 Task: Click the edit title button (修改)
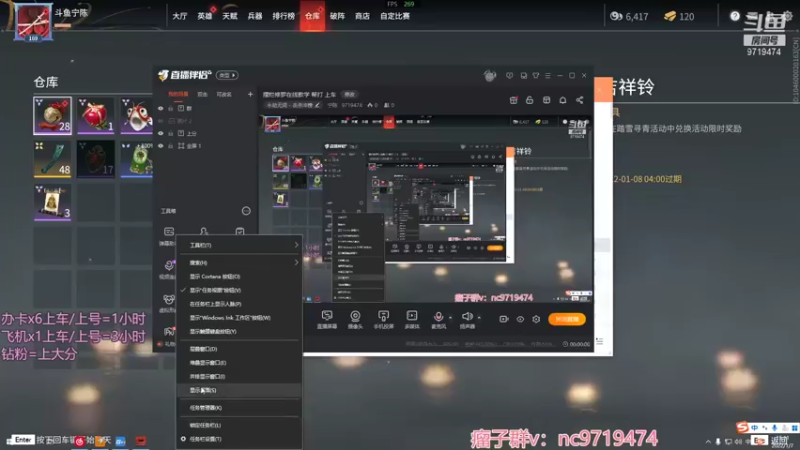pos(349,94)
